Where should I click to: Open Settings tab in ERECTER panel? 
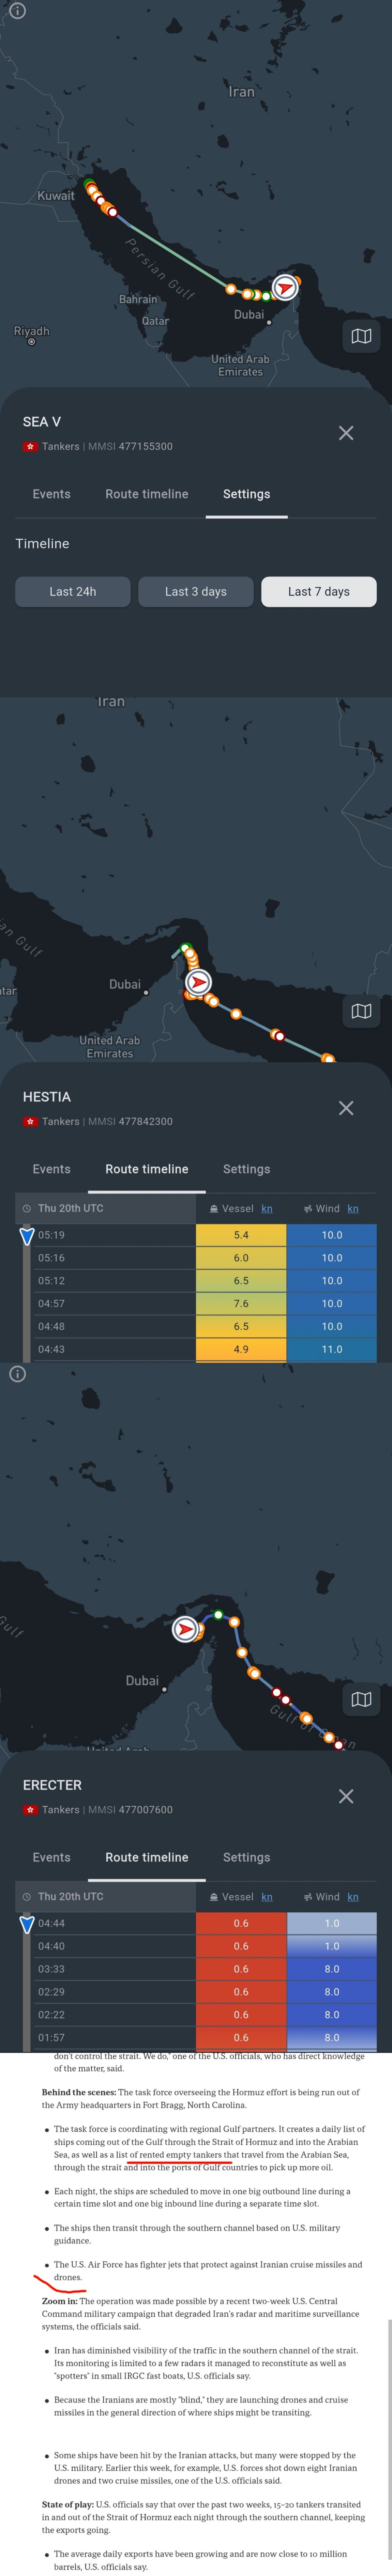(x=247, y=1857)
